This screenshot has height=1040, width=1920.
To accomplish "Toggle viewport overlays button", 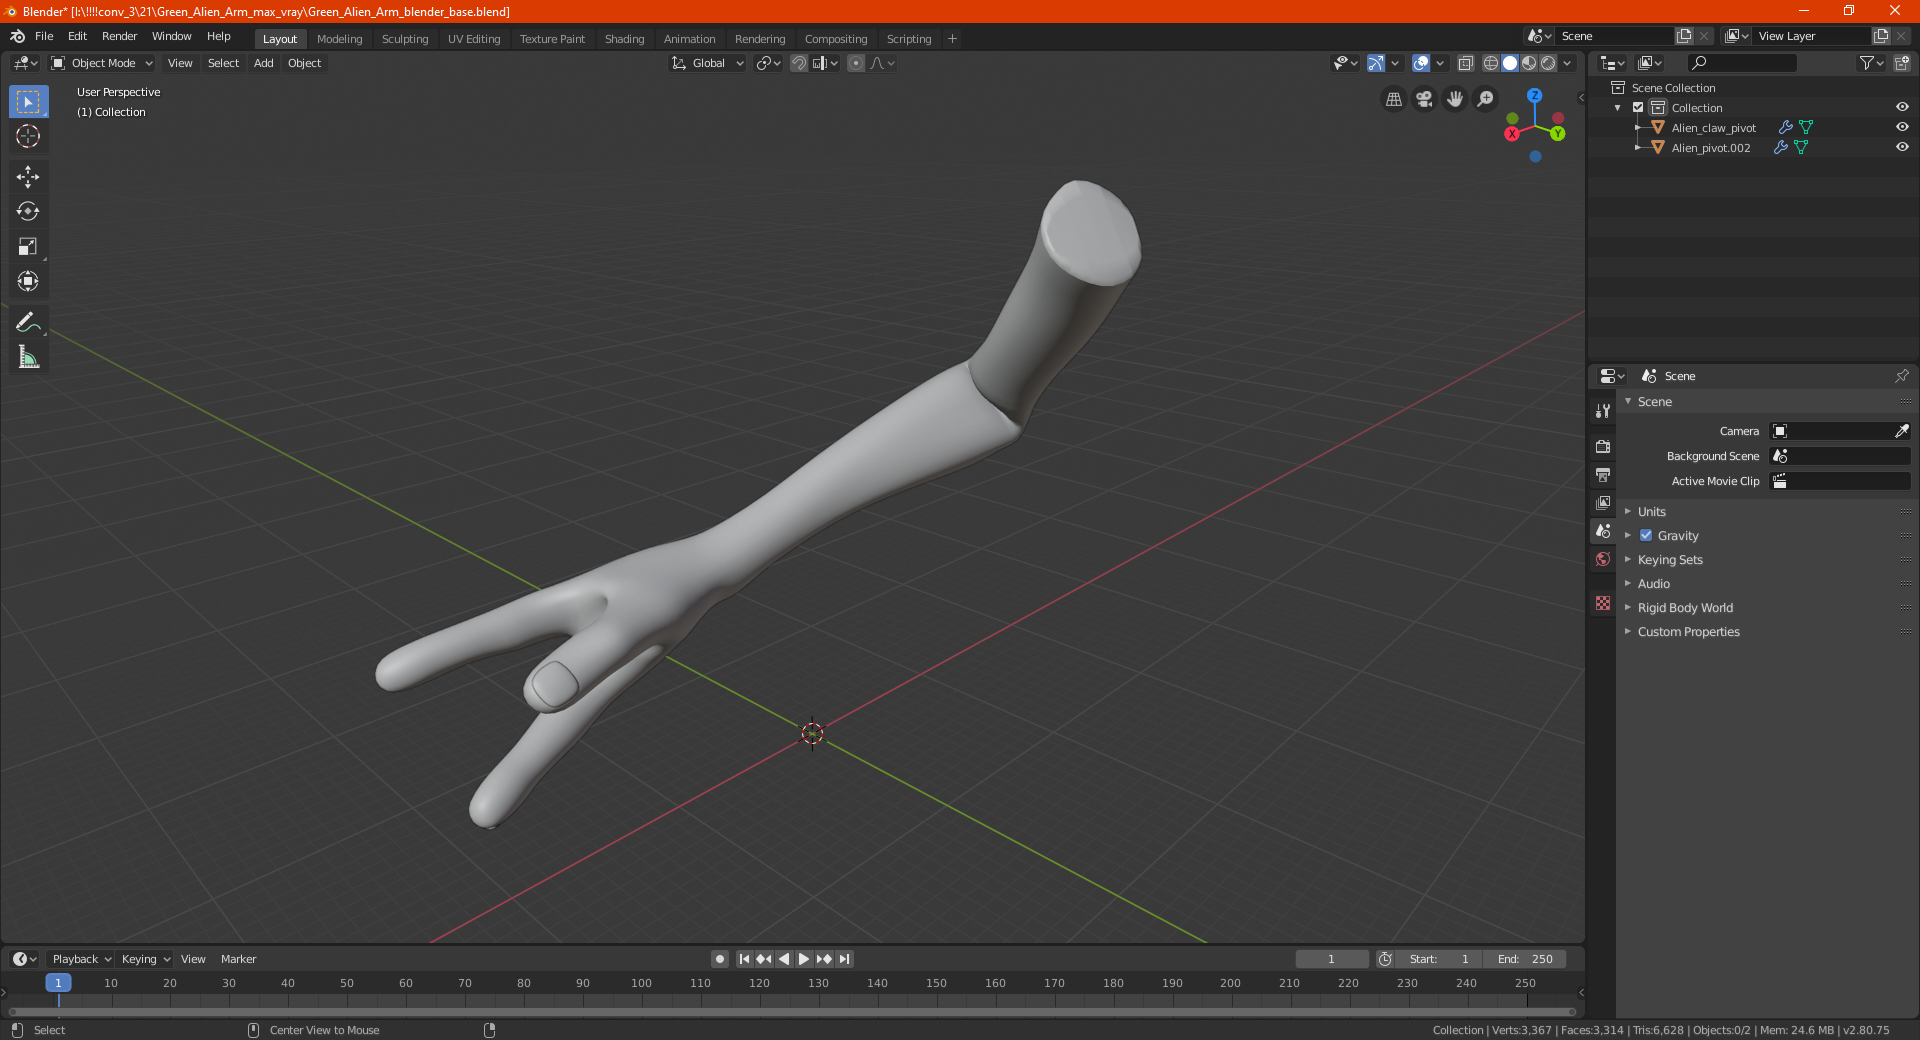I will pyautogui.click(x=1420, y=63).
